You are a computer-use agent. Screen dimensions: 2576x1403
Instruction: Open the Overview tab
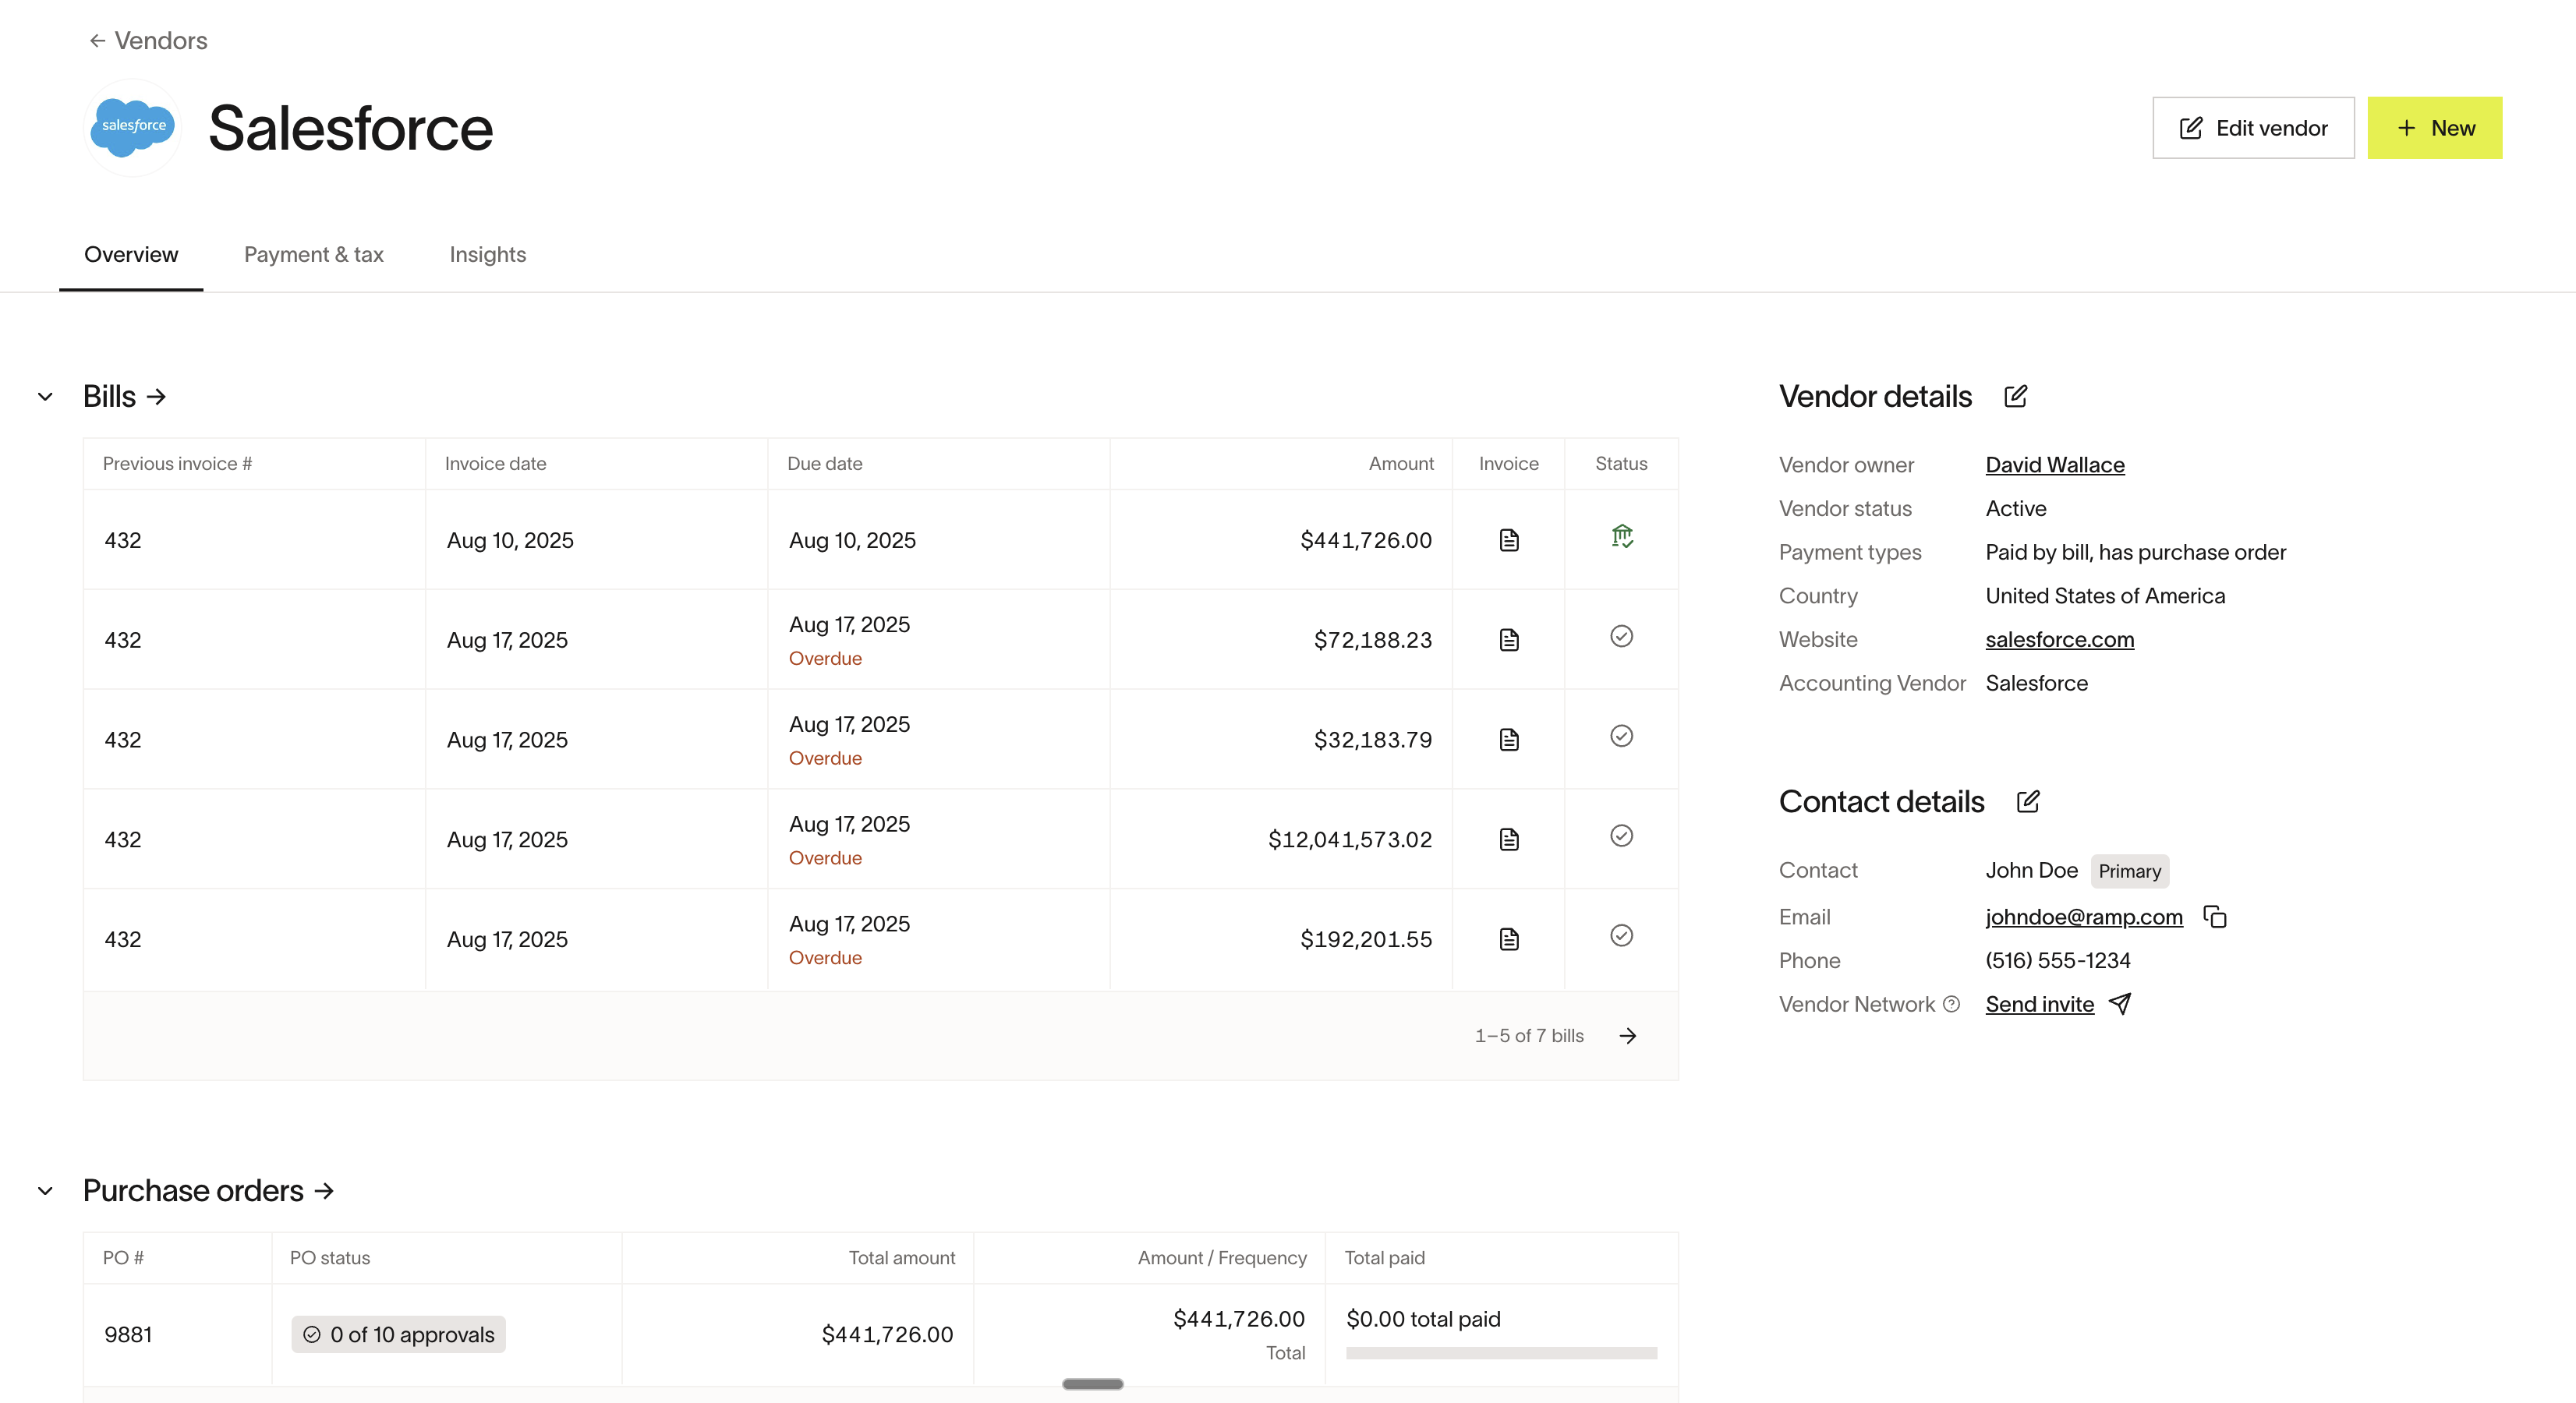click(x=131, y=254)
